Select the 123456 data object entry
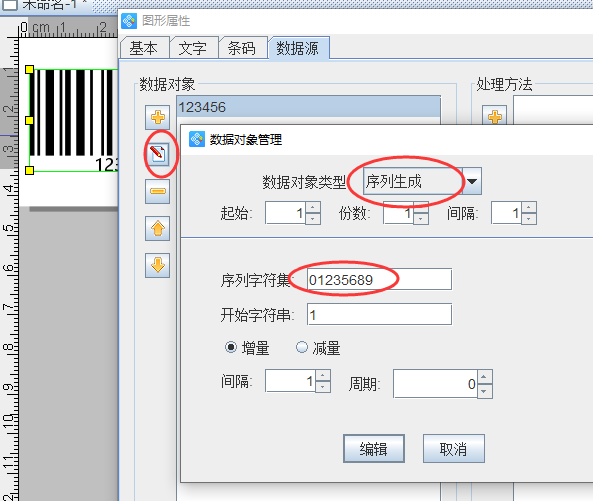 click(x=309, y=107)
